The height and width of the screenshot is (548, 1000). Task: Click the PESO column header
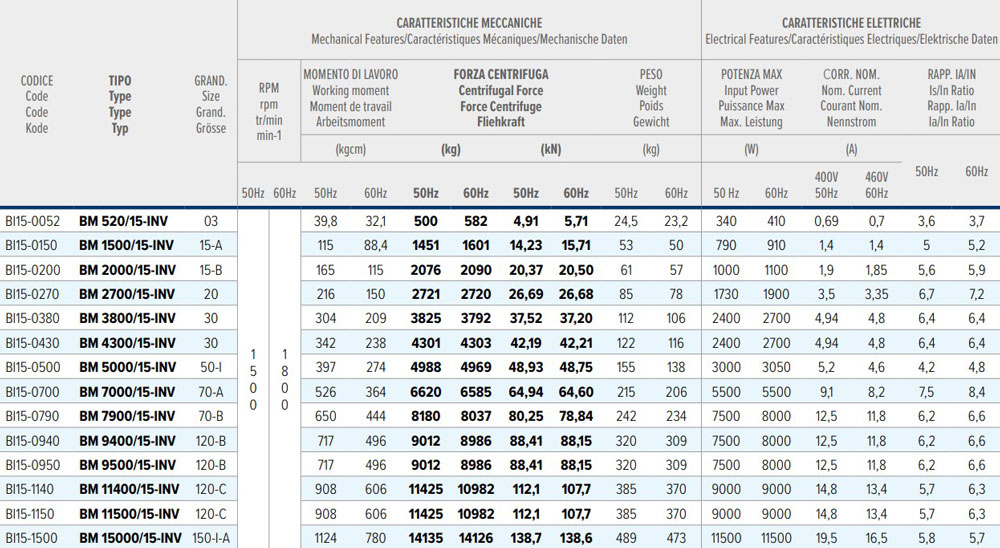tap(651, 75)
